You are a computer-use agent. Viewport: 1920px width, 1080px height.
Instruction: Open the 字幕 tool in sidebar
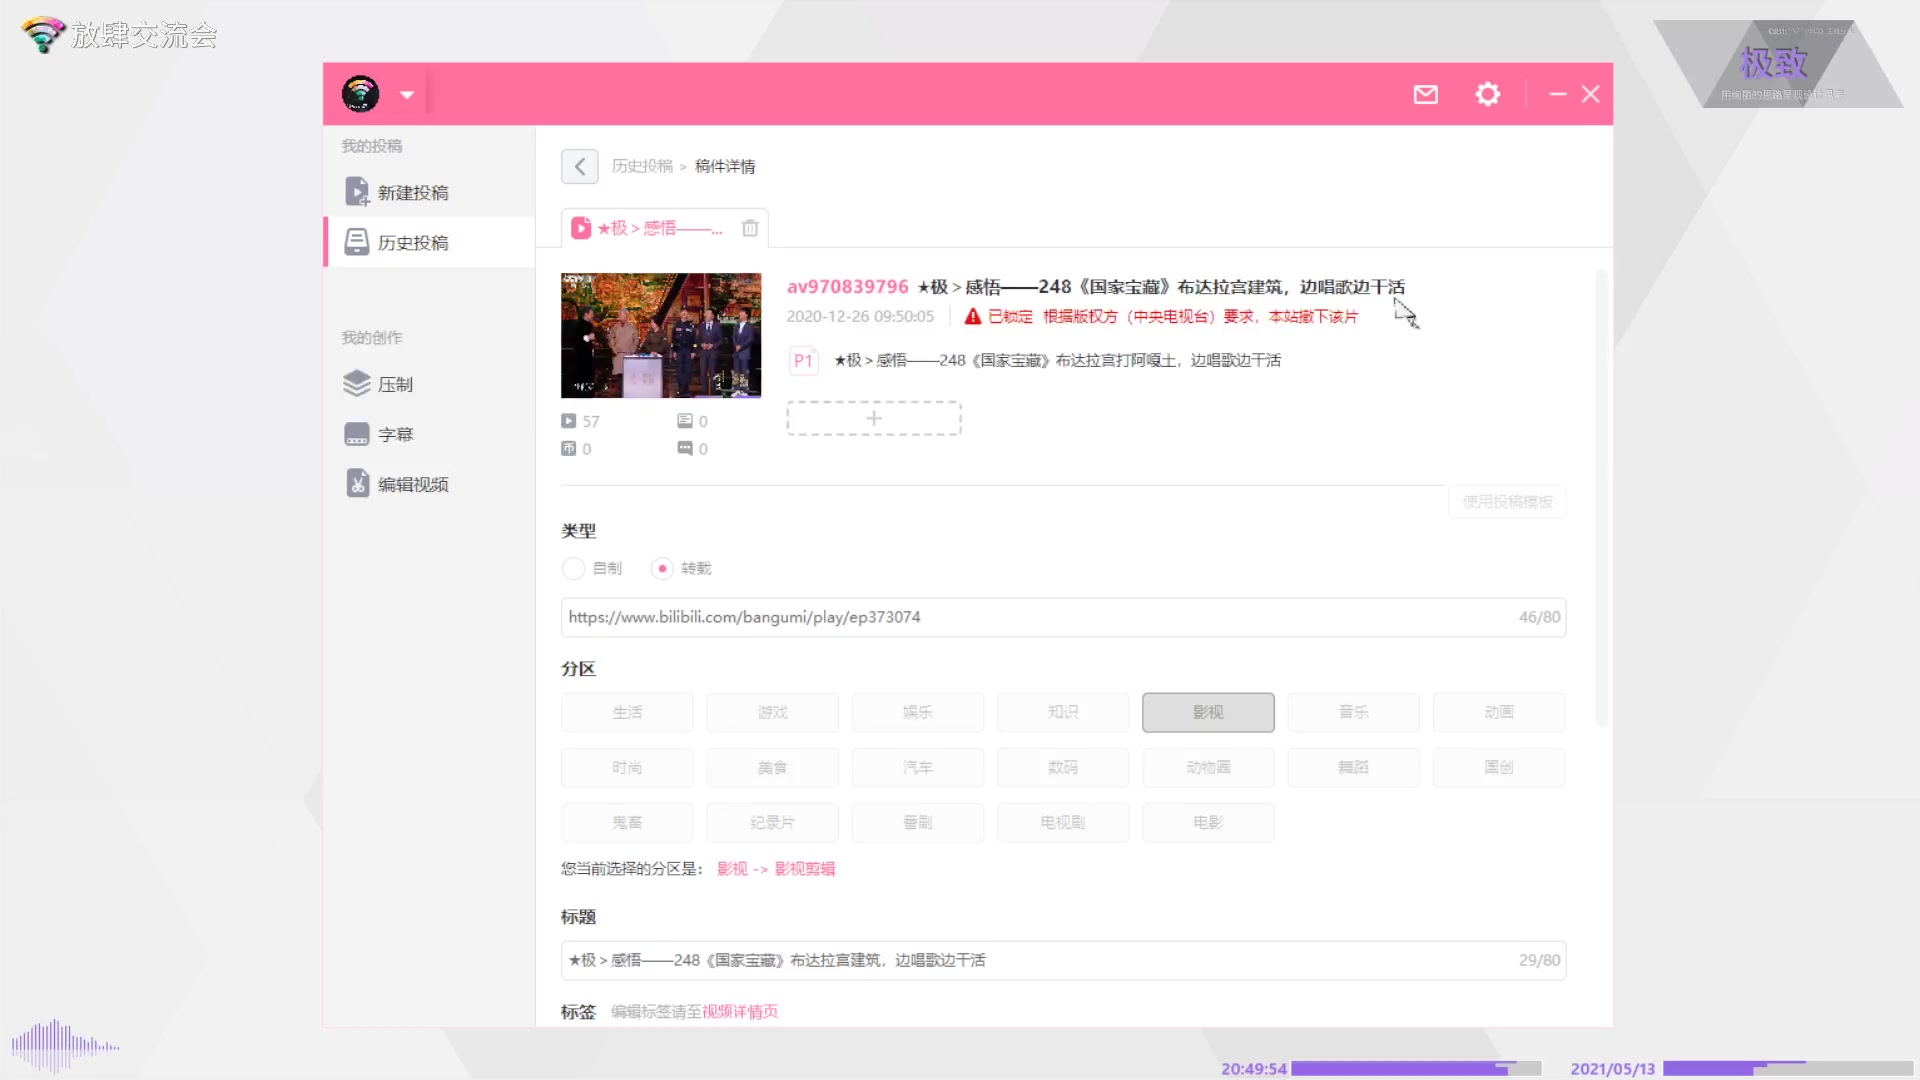click(x=430, y=434)
